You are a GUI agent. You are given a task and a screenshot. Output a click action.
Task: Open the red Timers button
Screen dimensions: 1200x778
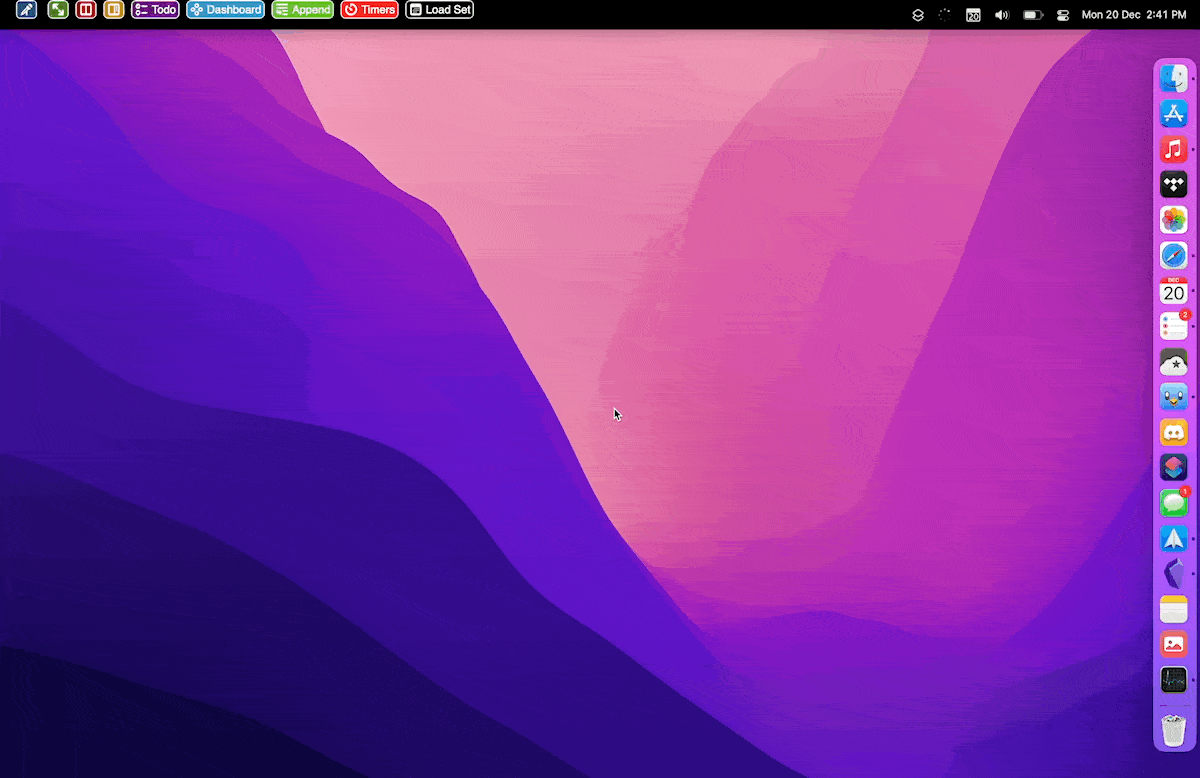(369, 10)
